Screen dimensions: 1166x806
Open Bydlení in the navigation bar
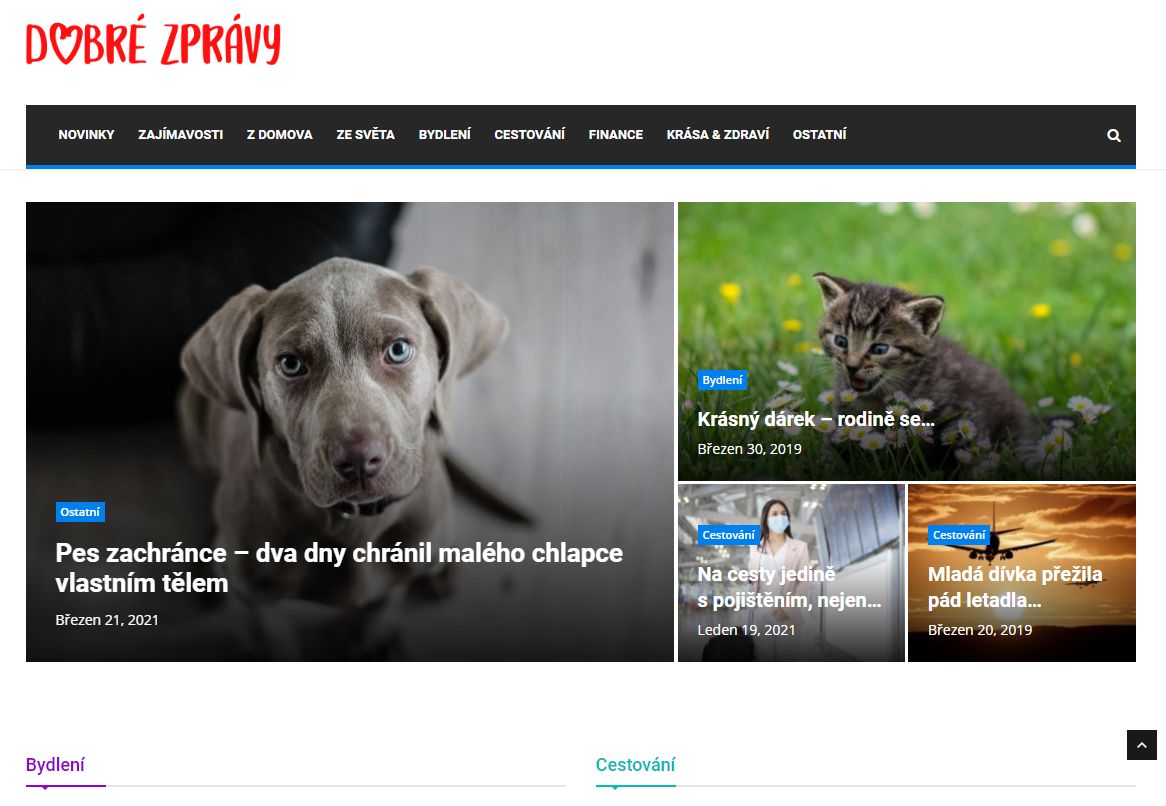click(445, 135)
